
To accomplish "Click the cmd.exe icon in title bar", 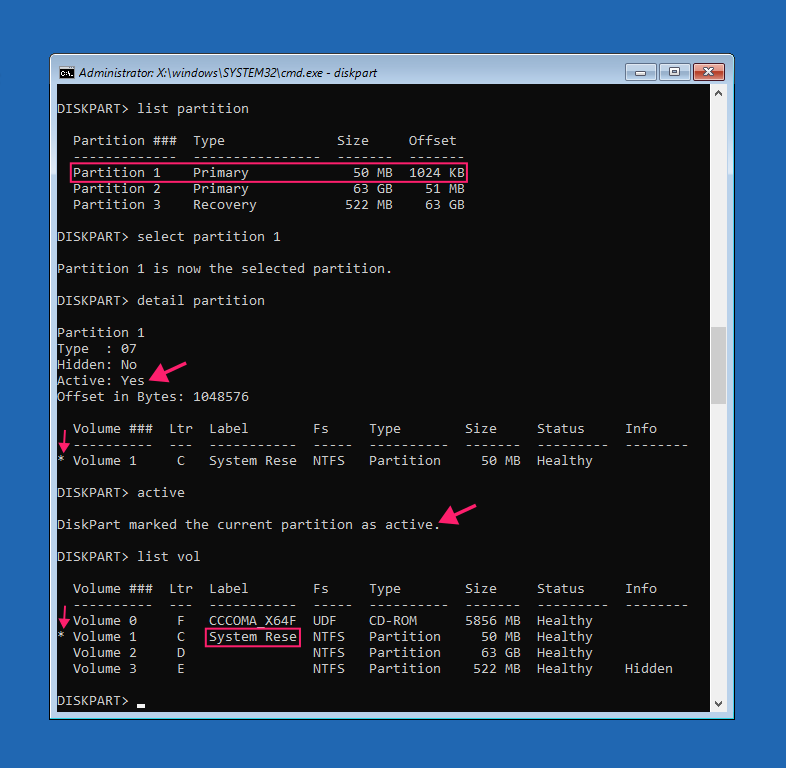I will click(x=66, y=73).
